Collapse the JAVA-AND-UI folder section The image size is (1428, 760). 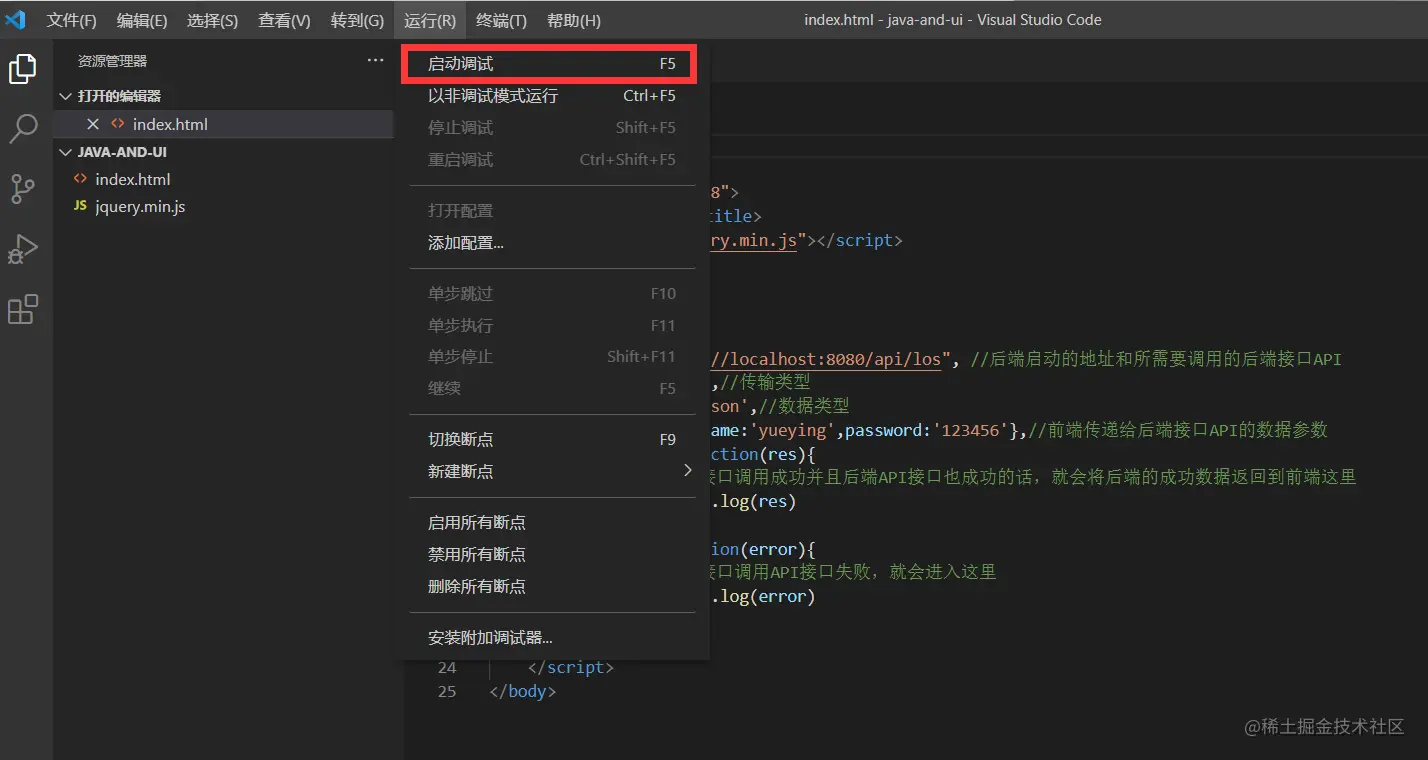(x=224, y=152)
